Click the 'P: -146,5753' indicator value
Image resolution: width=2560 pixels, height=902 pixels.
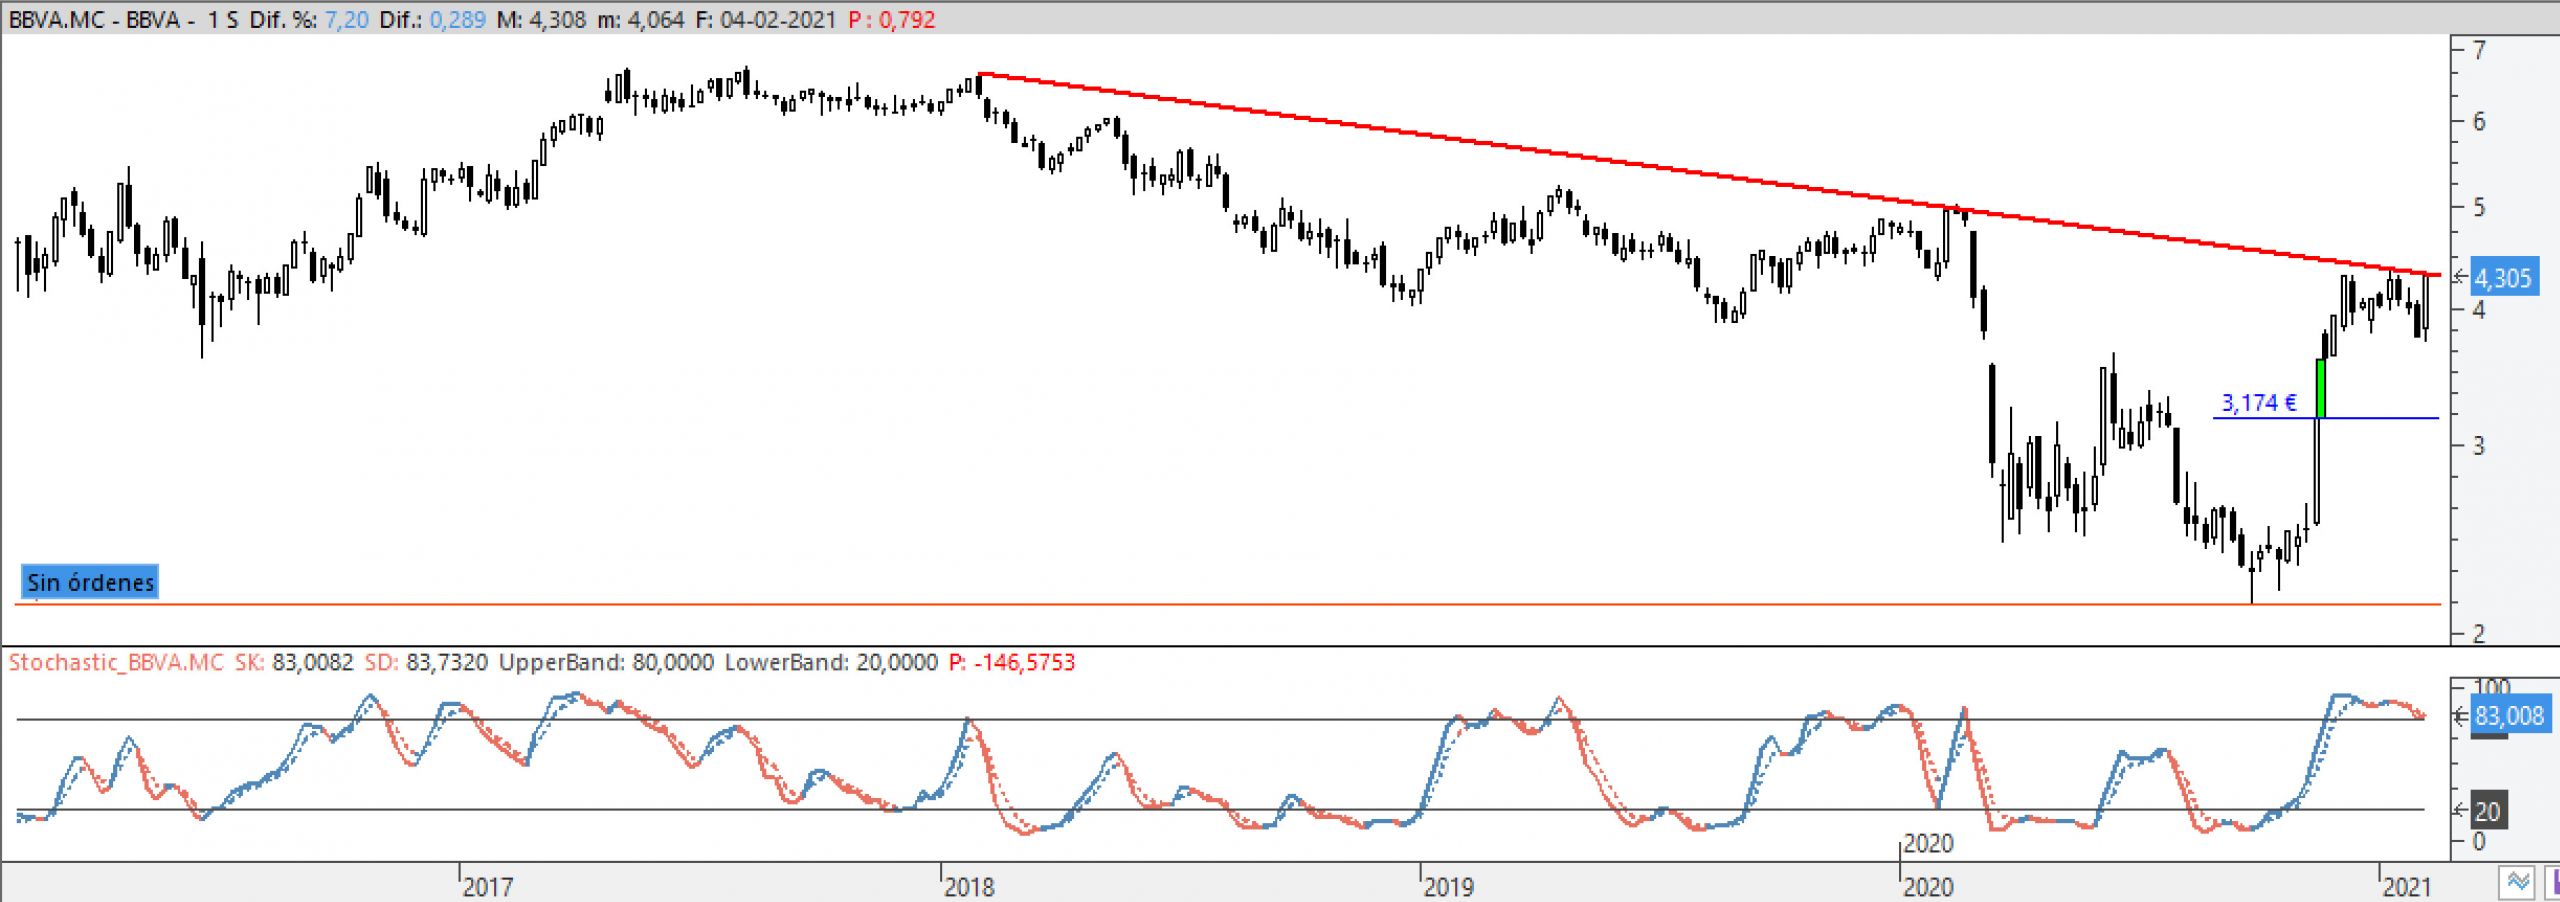click(1011, 662)
